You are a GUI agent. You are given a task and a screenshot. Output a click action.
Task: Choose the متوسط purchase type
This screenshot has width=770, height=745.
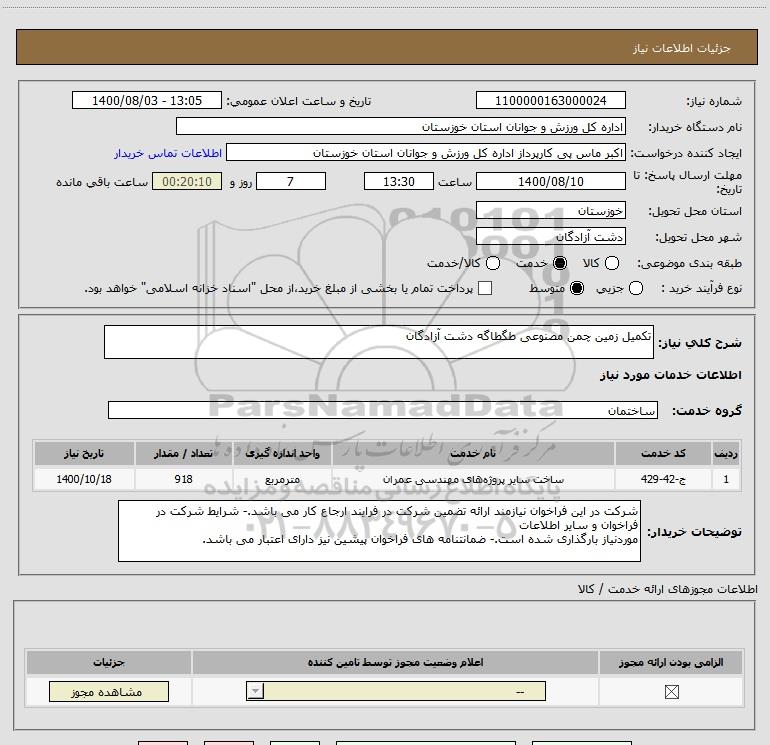577,288
